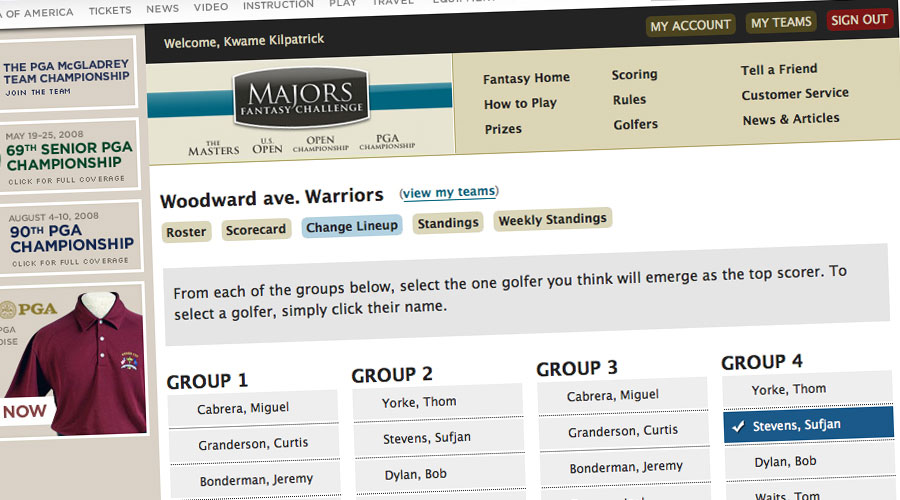Open the Weekly Standings tab
This screenshot has height=500, width=900.
coord(552,220)
